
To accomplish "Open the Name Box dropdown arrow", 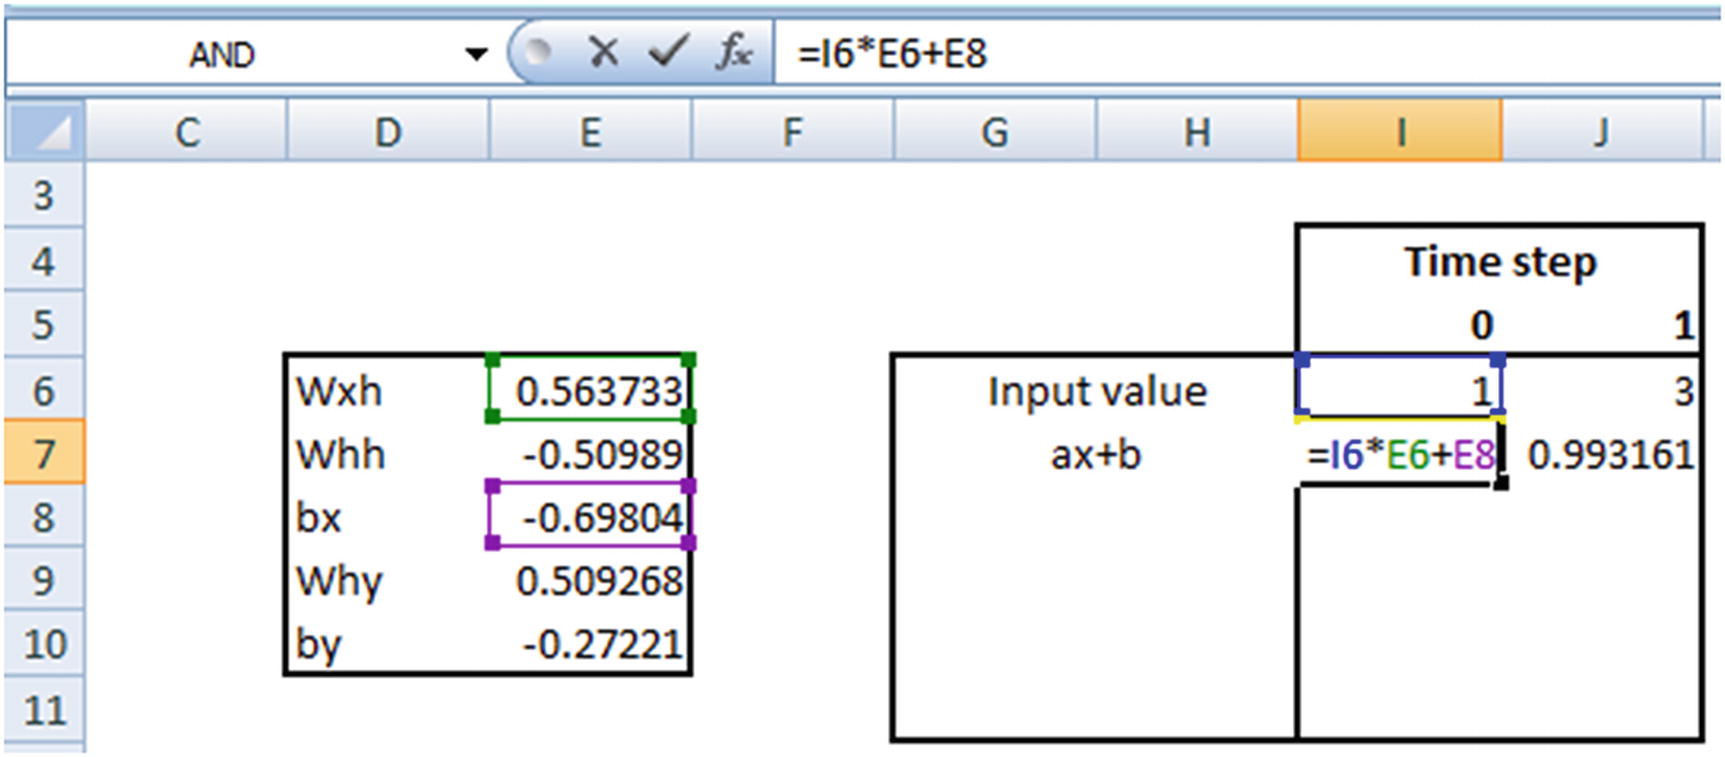I will pos(476,54).
